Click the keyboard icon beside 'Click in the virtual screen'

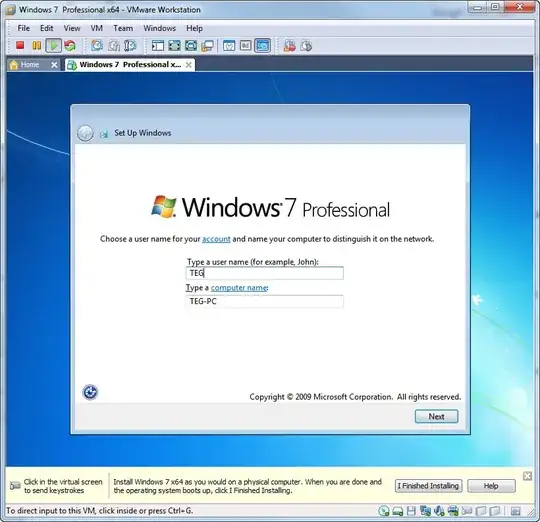click(x=15, y=486)
